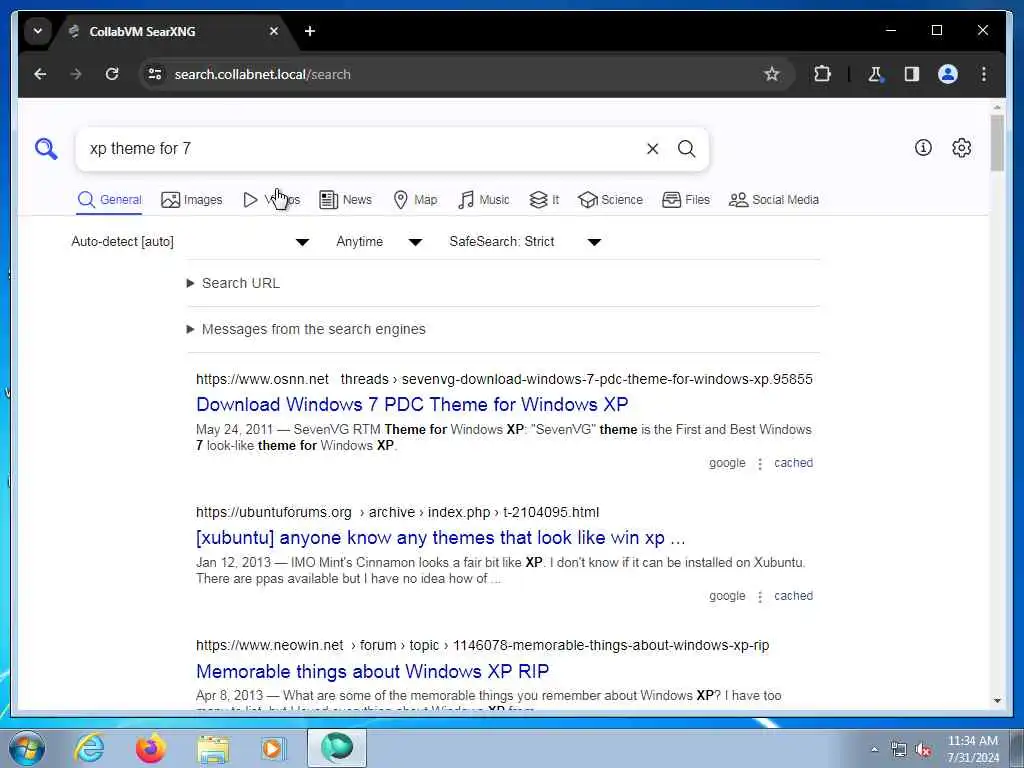
Task: Open xubuntu themes look like win xp result
Action: [441, 537]
